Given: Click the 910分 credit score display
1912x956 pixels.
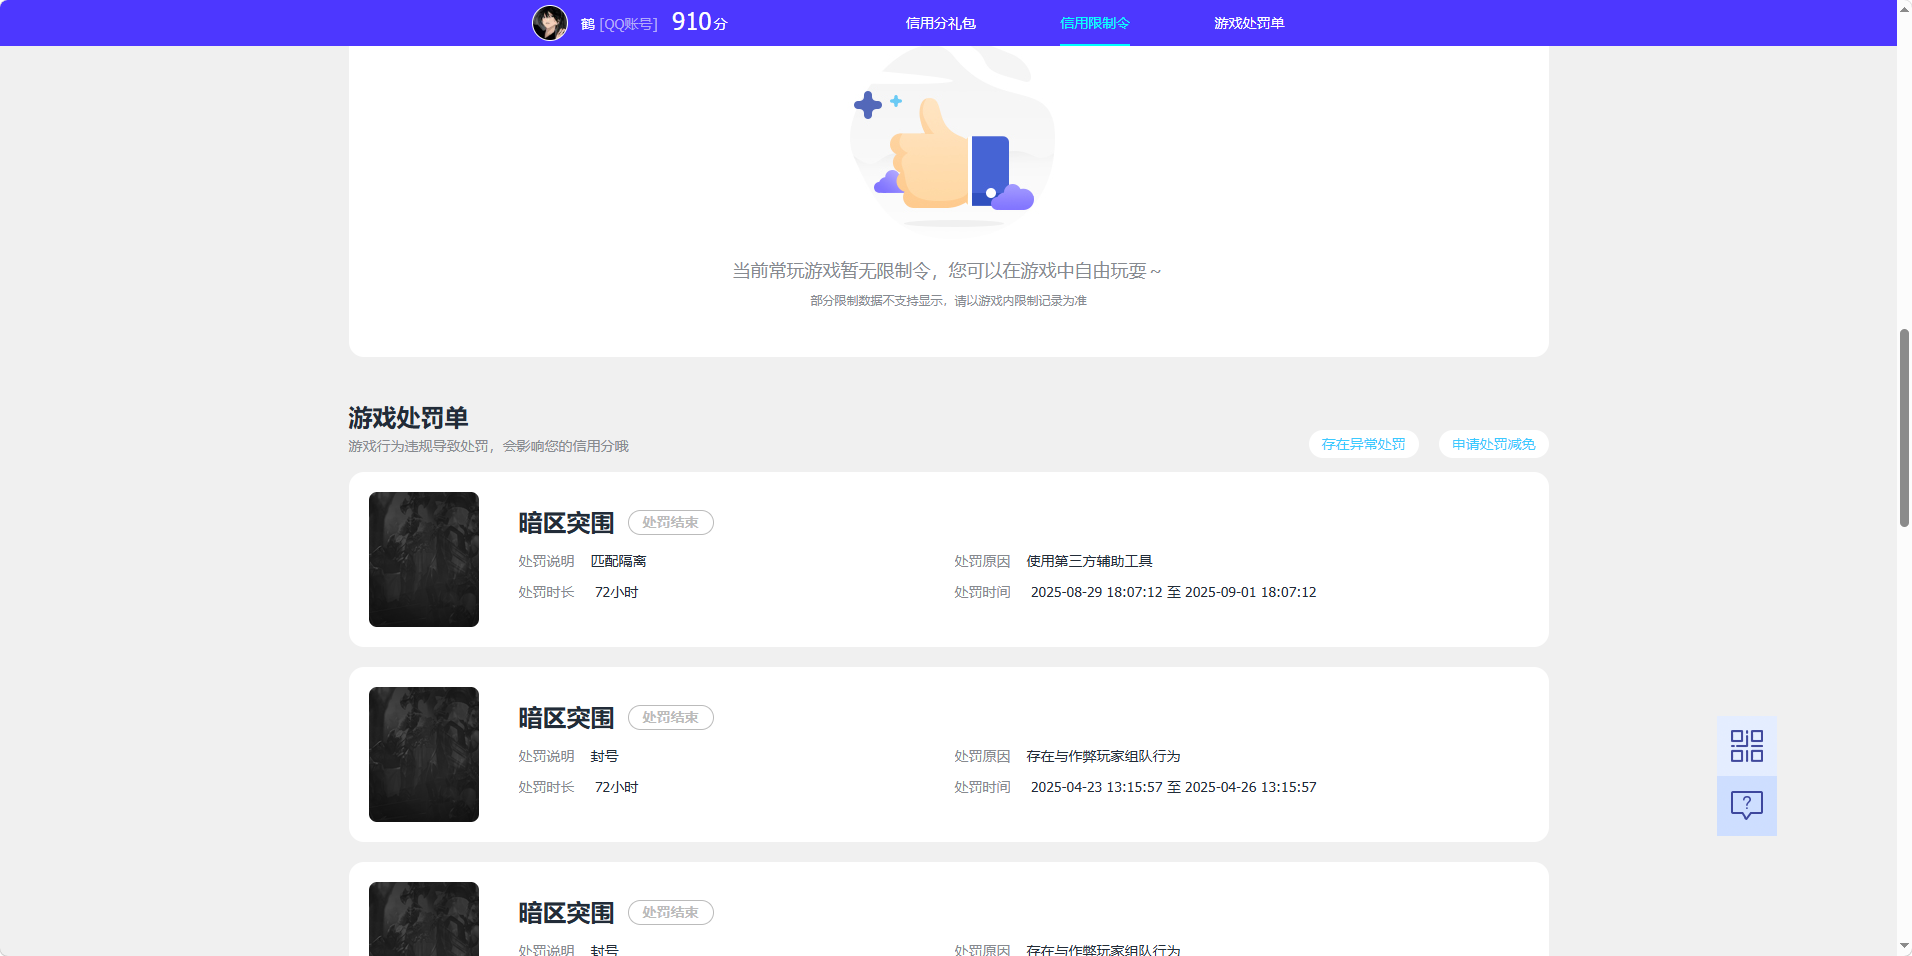Looking at the screenshot, I should point(697,20).
